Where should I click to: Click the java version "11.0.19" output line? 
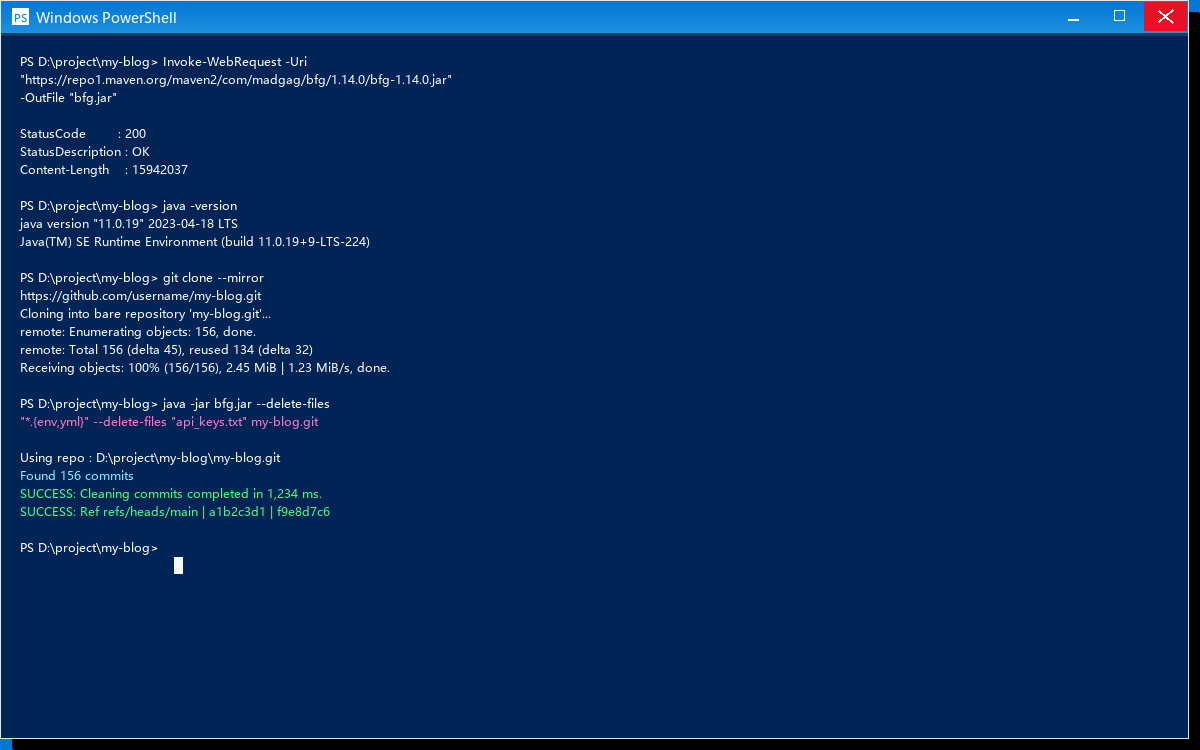(x=129, y=224)
